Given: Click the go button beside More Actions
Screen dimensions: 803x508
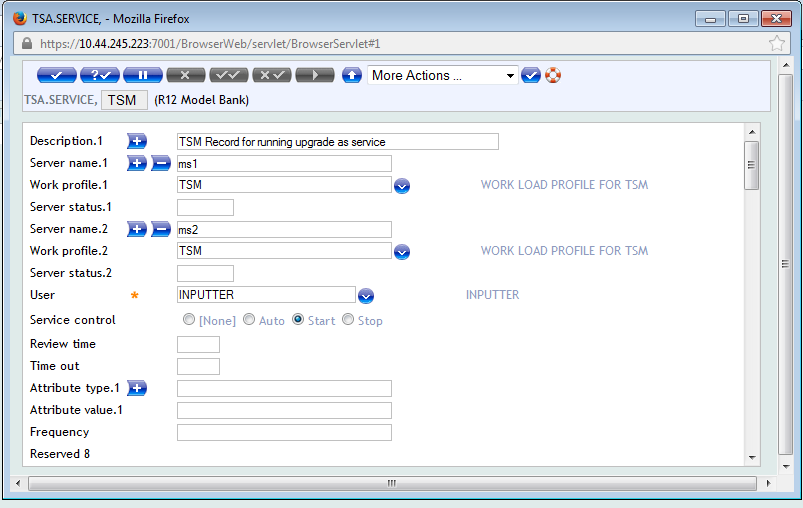Looking at the screenshot, I should pyautogui.click(x=531, y=75).
